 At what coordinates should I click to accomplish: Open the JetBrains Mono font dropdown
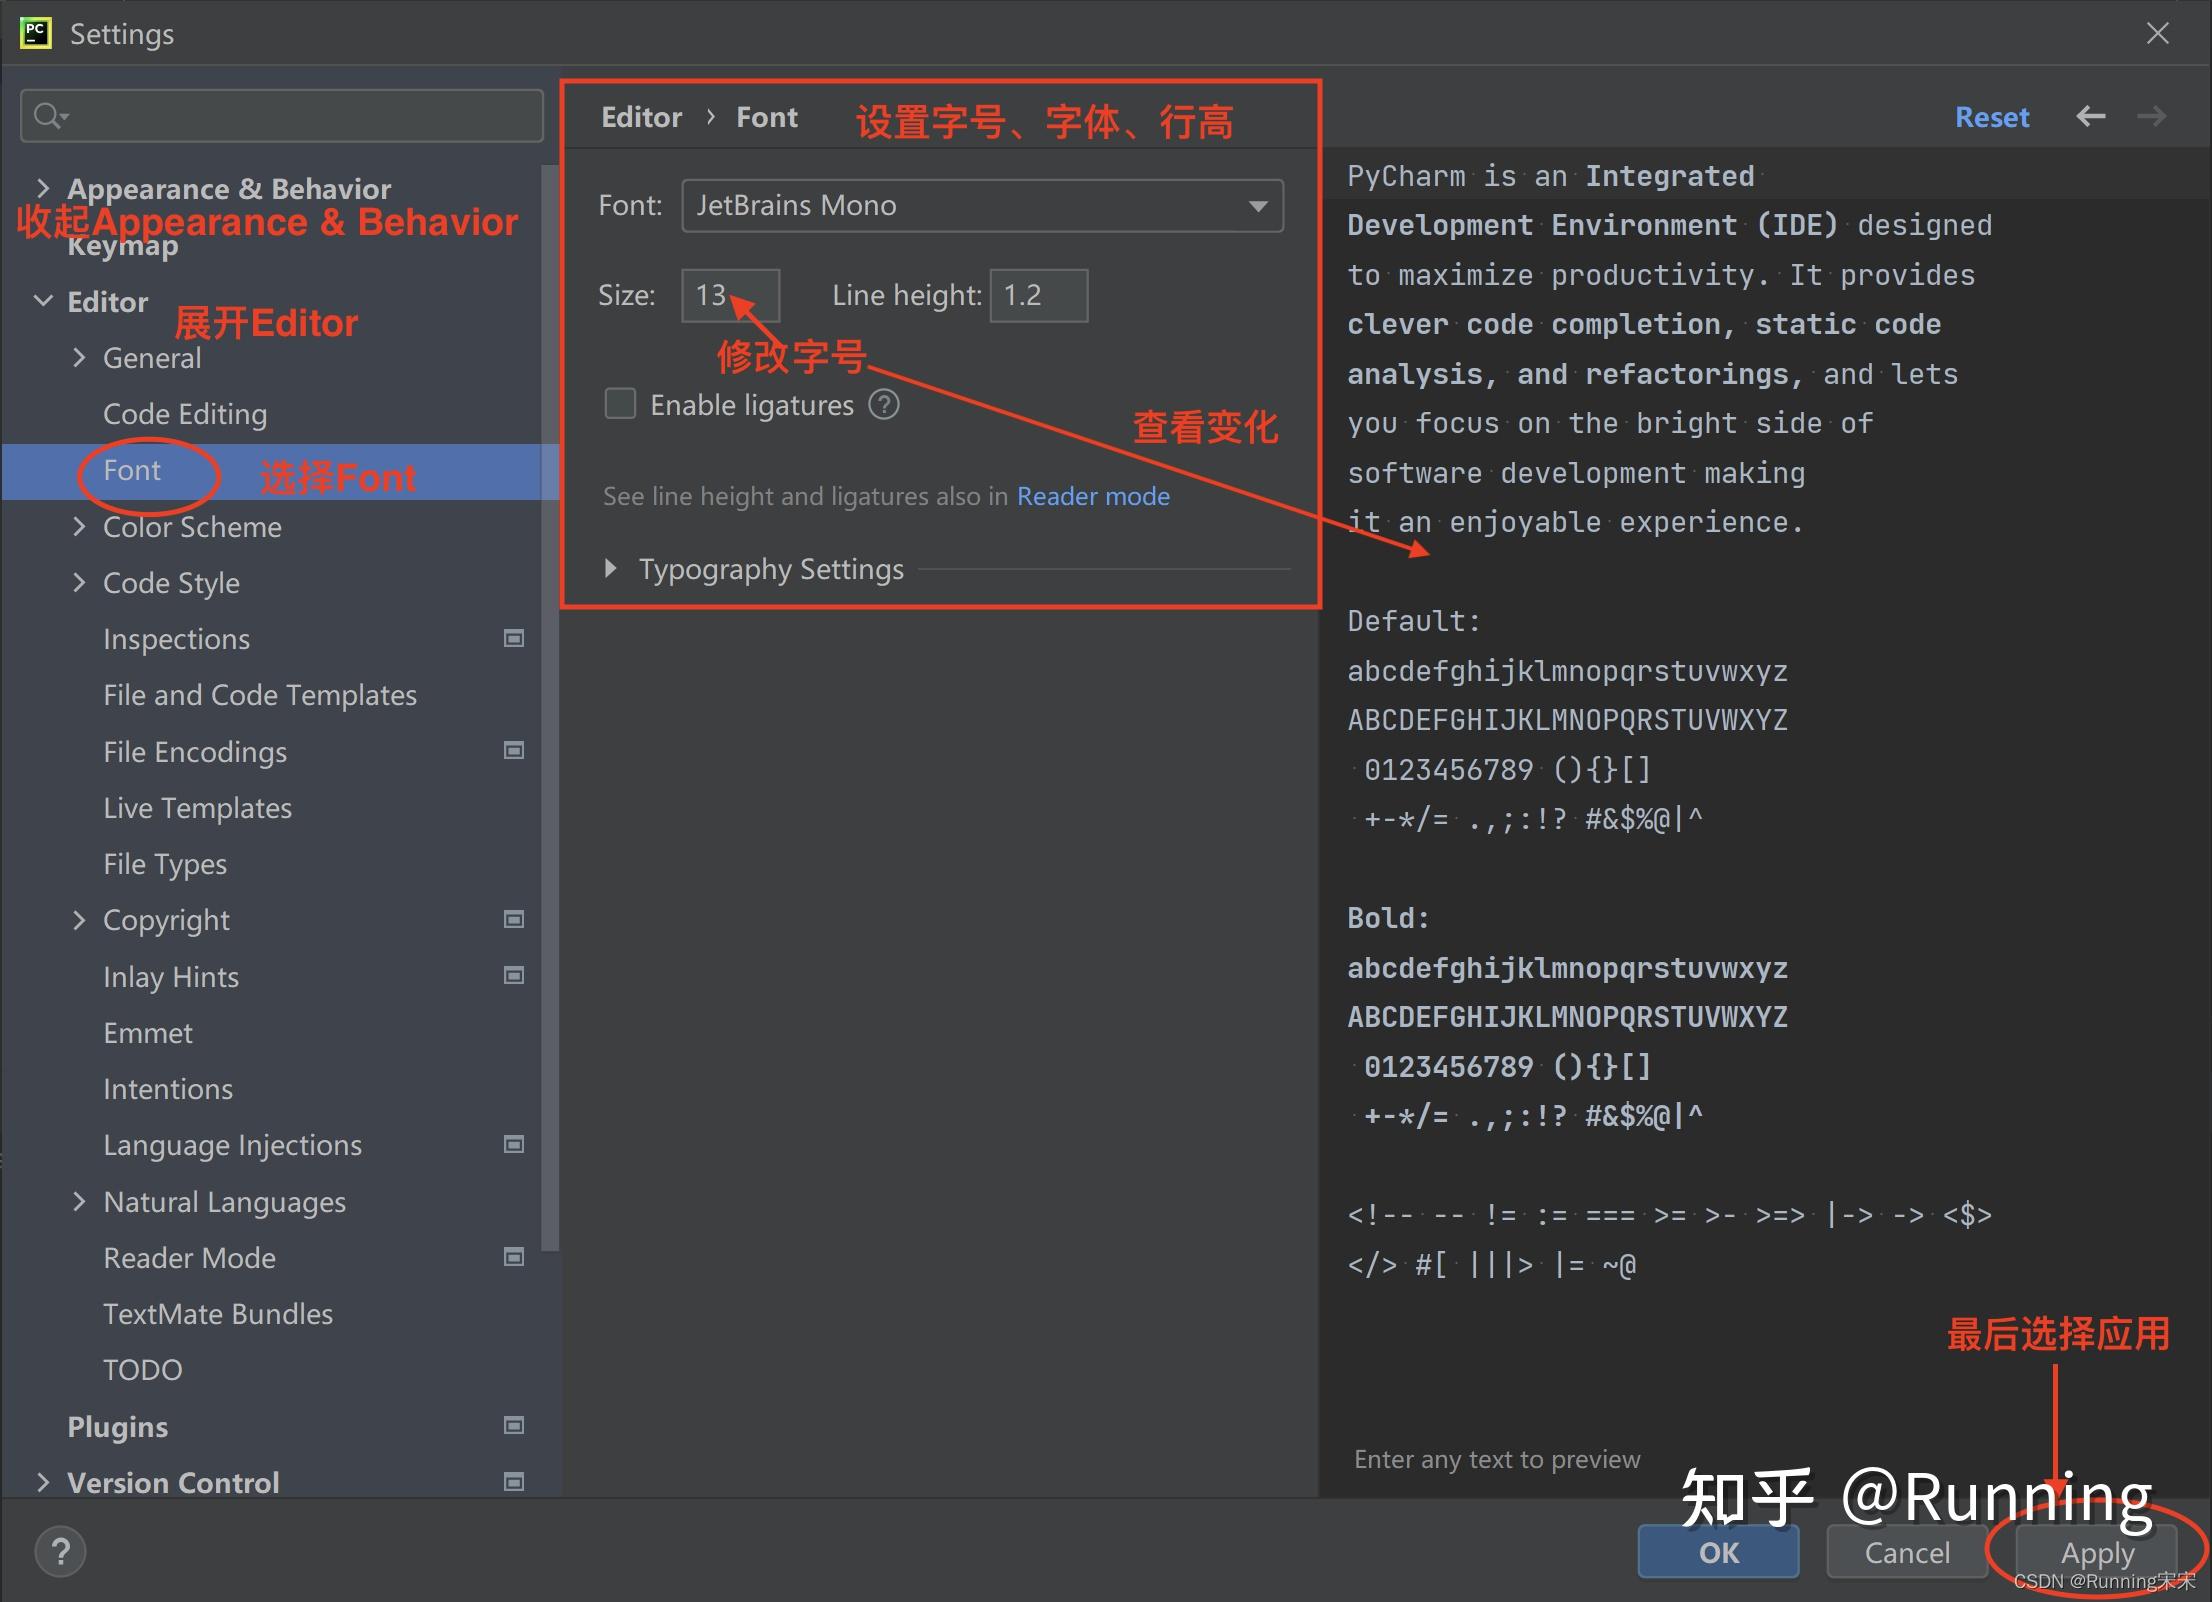1257,205
